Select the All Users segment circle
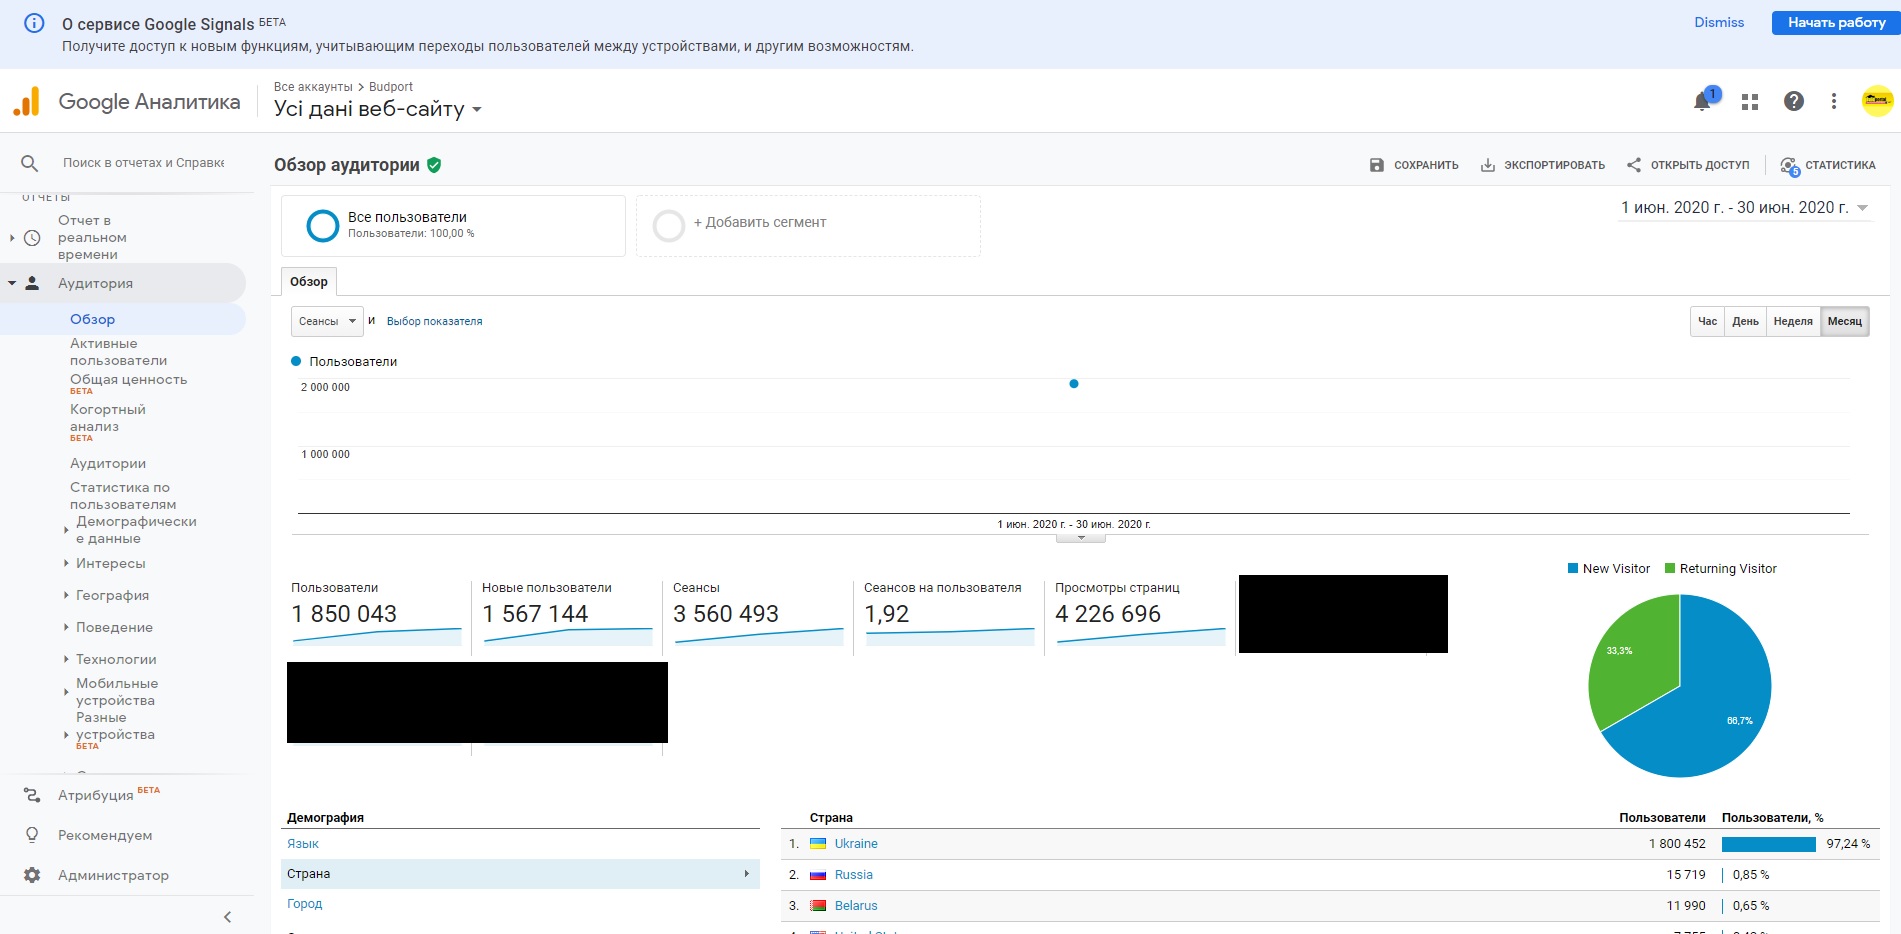The width and height of the screenshot is (1901, 934). pos(323,225)
